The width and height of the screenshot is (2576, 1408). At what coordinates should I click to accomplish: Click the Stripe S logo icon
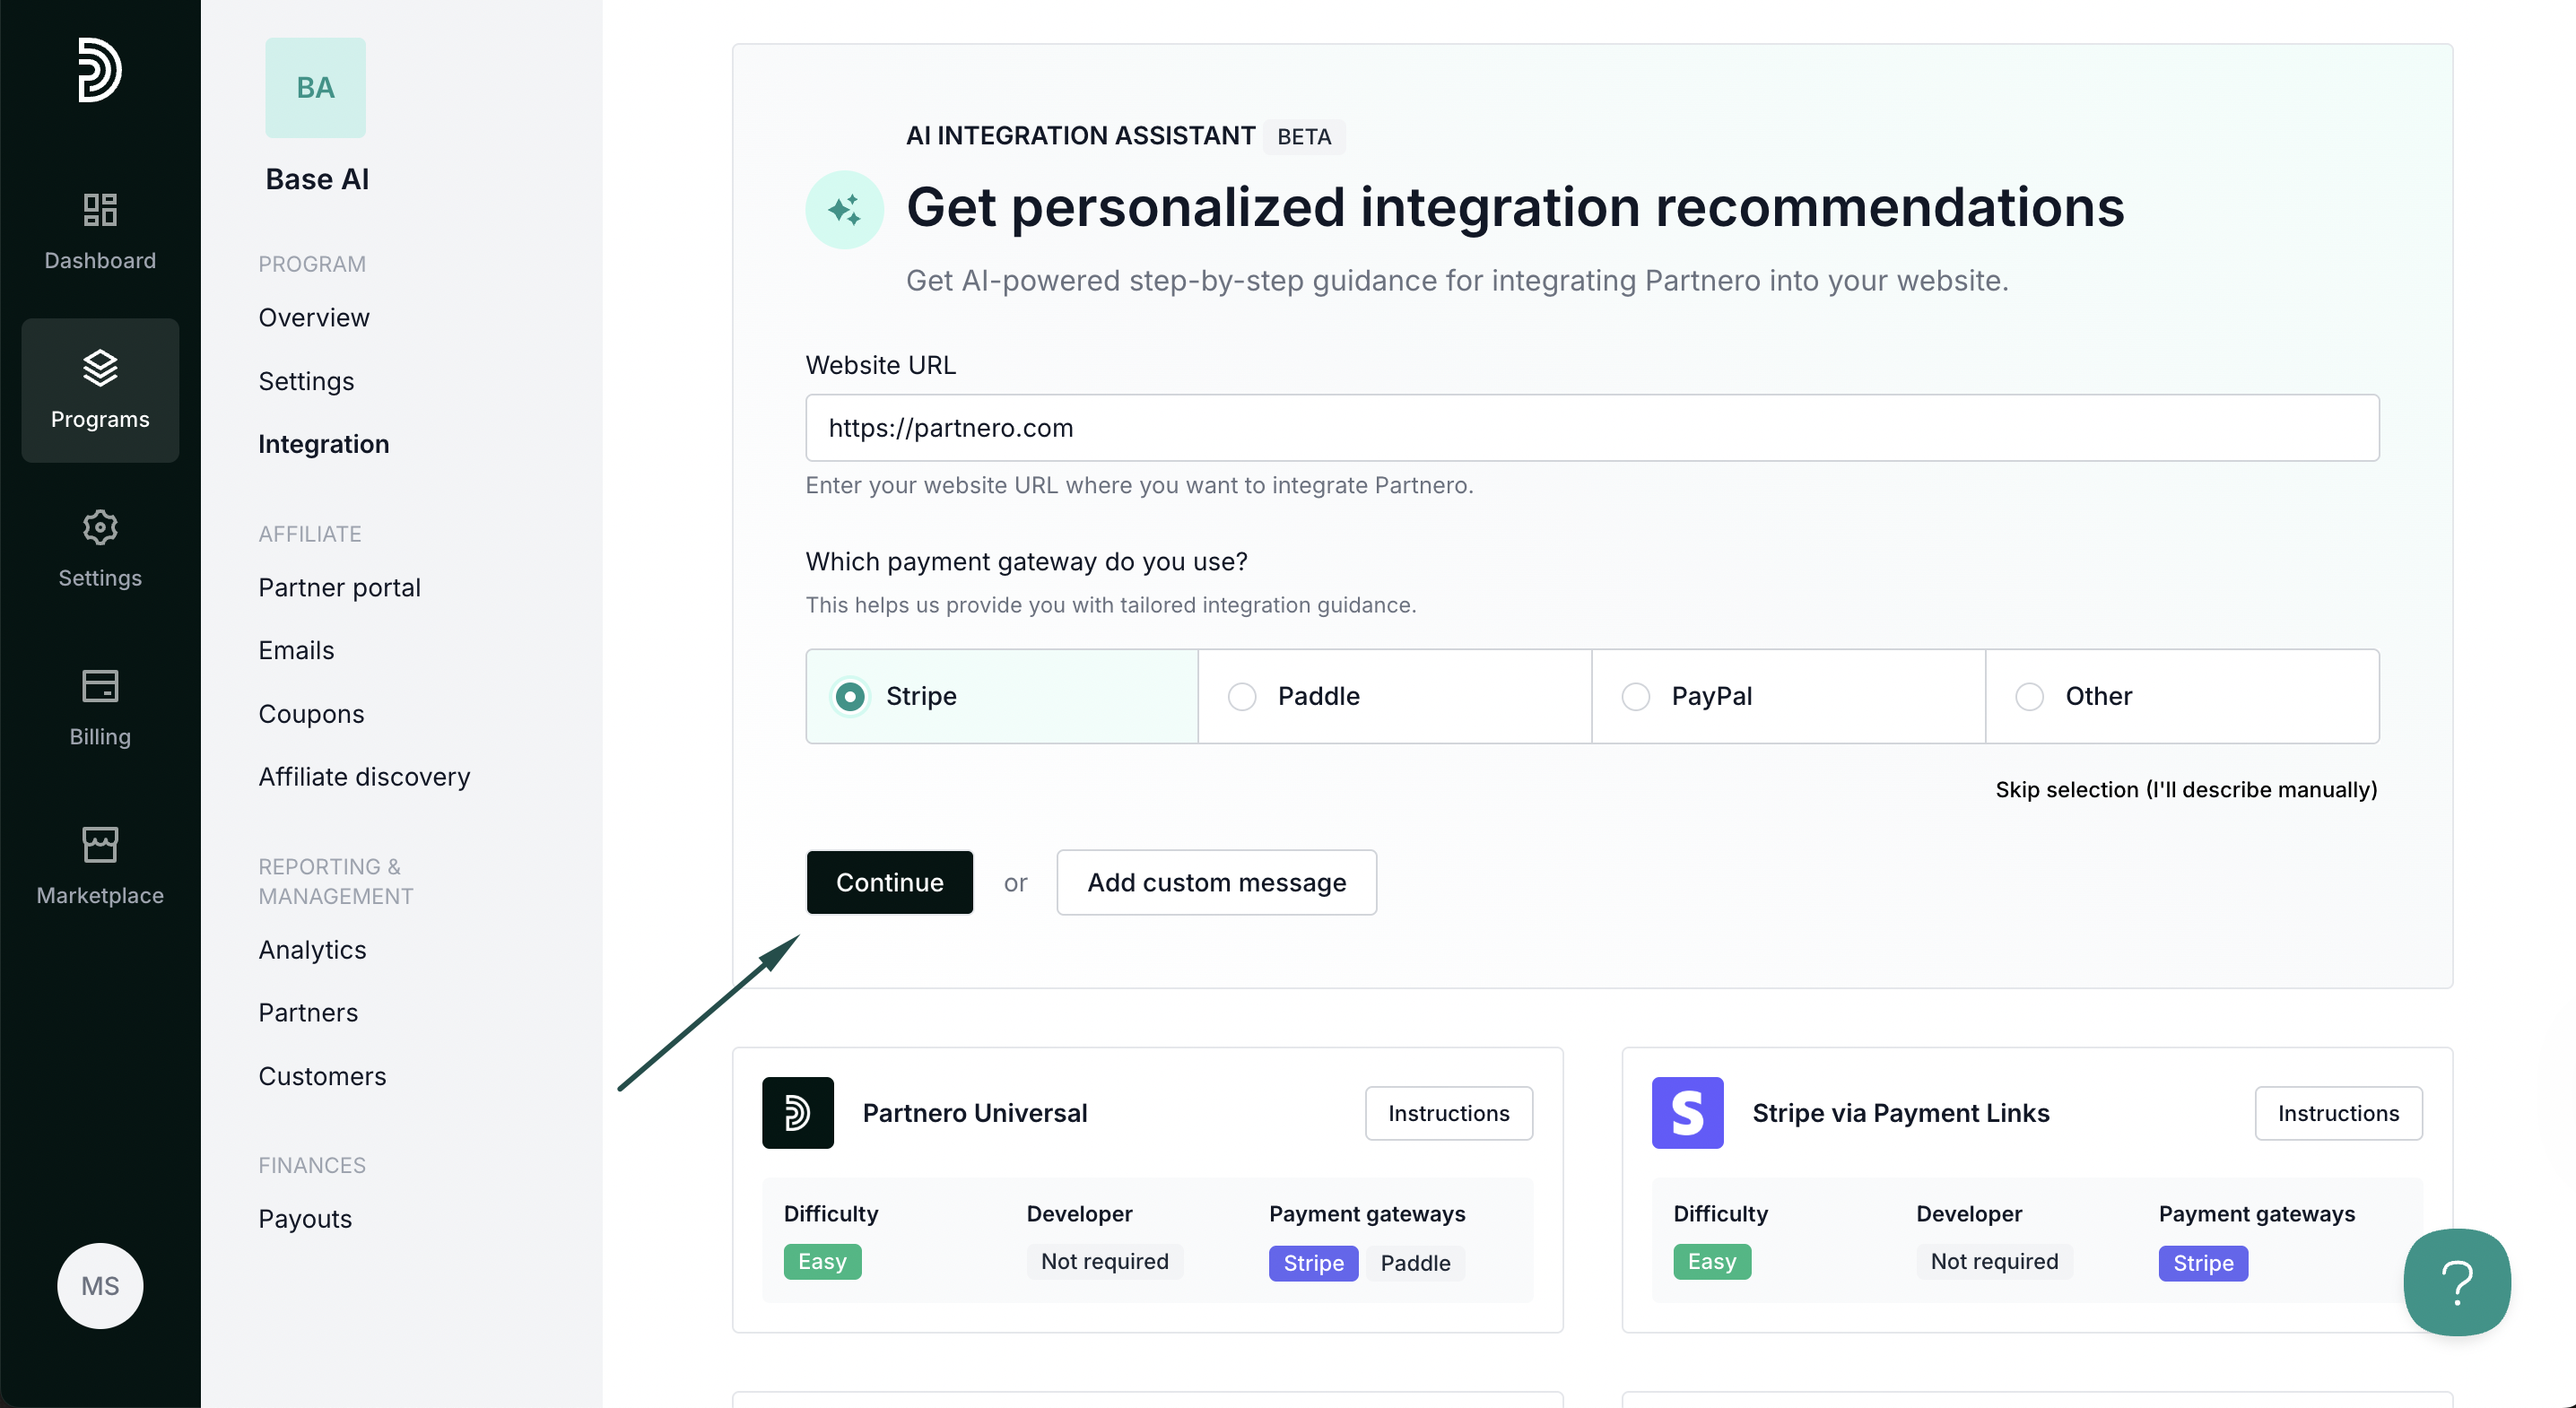click(1687, 1112)
